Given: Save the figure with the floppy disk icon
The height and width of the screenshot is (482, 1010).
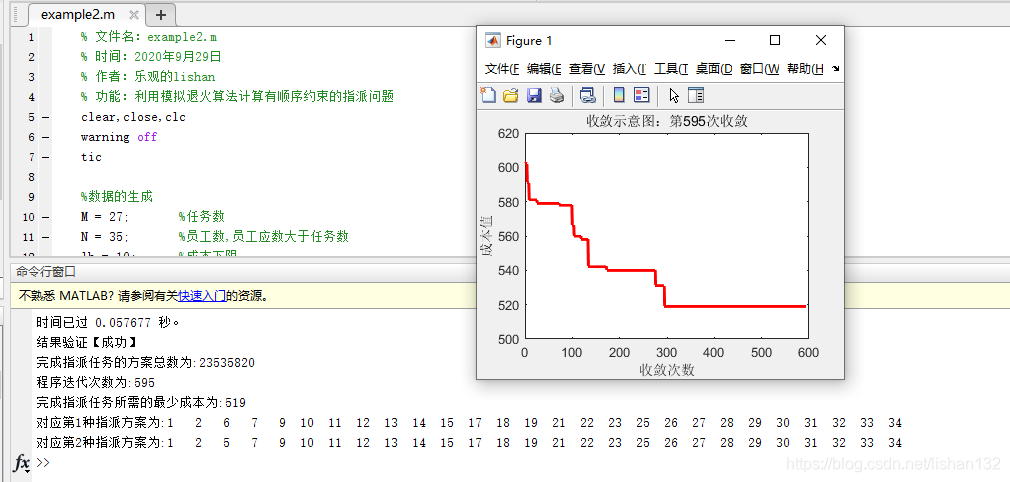Looking at the screenshot, I should 534,96.
